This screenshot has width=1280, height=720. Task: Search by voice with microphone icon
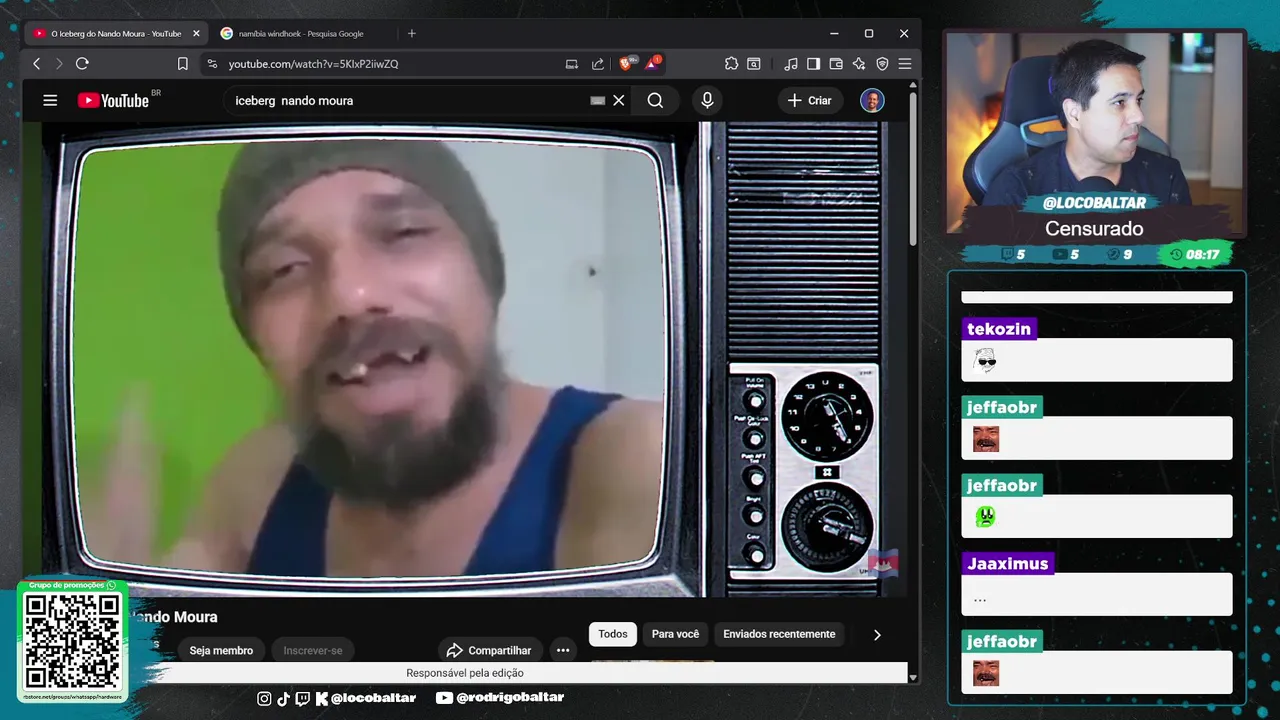tap(707, 100)
